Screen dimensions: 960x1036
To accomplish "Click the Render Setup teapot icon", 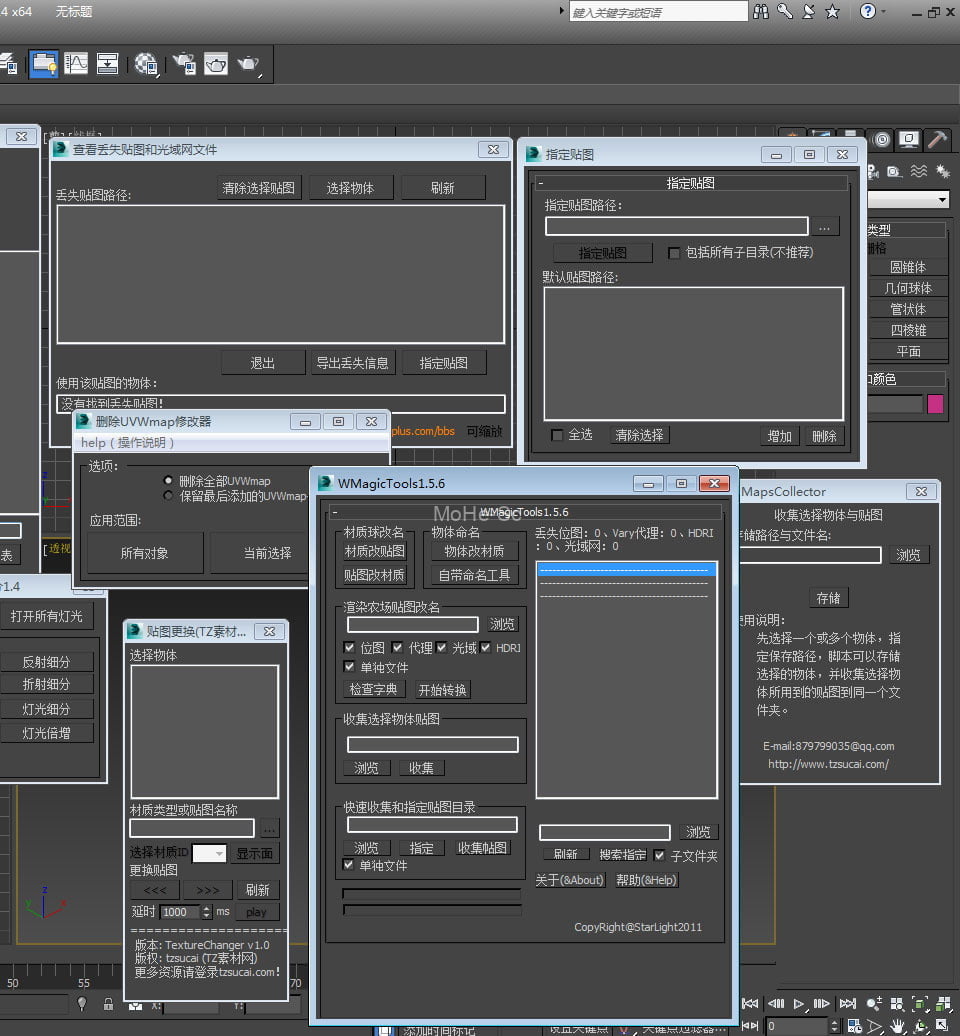I will click(x=182, y=64).
